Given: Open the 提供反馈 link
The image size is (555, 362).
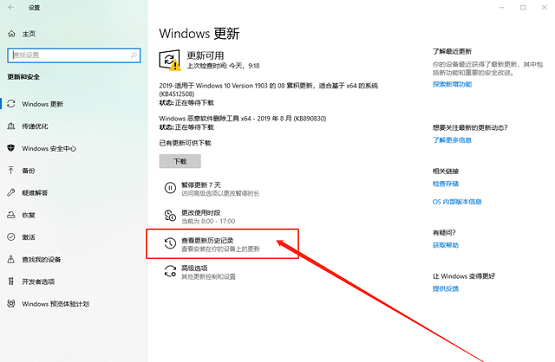Looking at the screenshot, I should pyautogui.click(x=446, y=289).
